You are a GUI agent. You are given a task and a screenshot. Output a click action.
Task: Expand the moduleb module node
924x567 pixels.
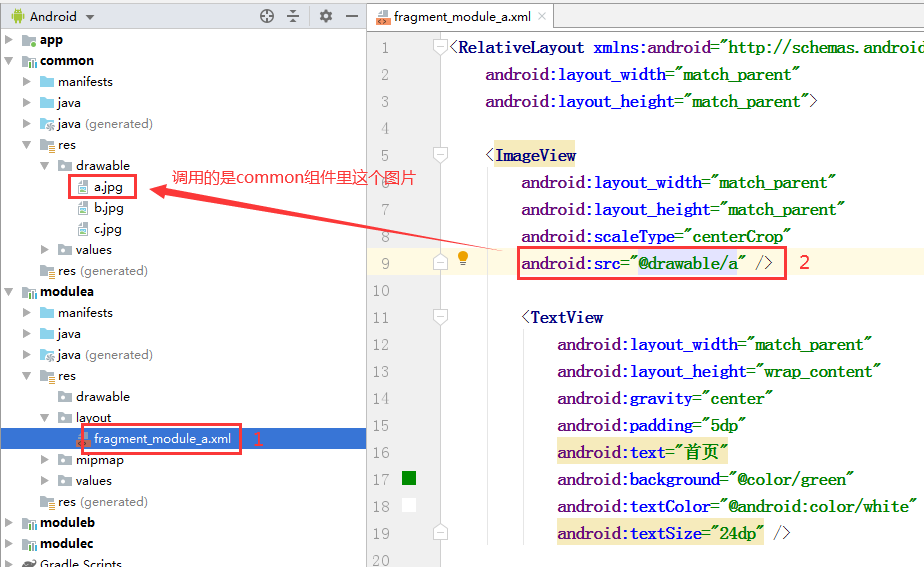(9, 523)
